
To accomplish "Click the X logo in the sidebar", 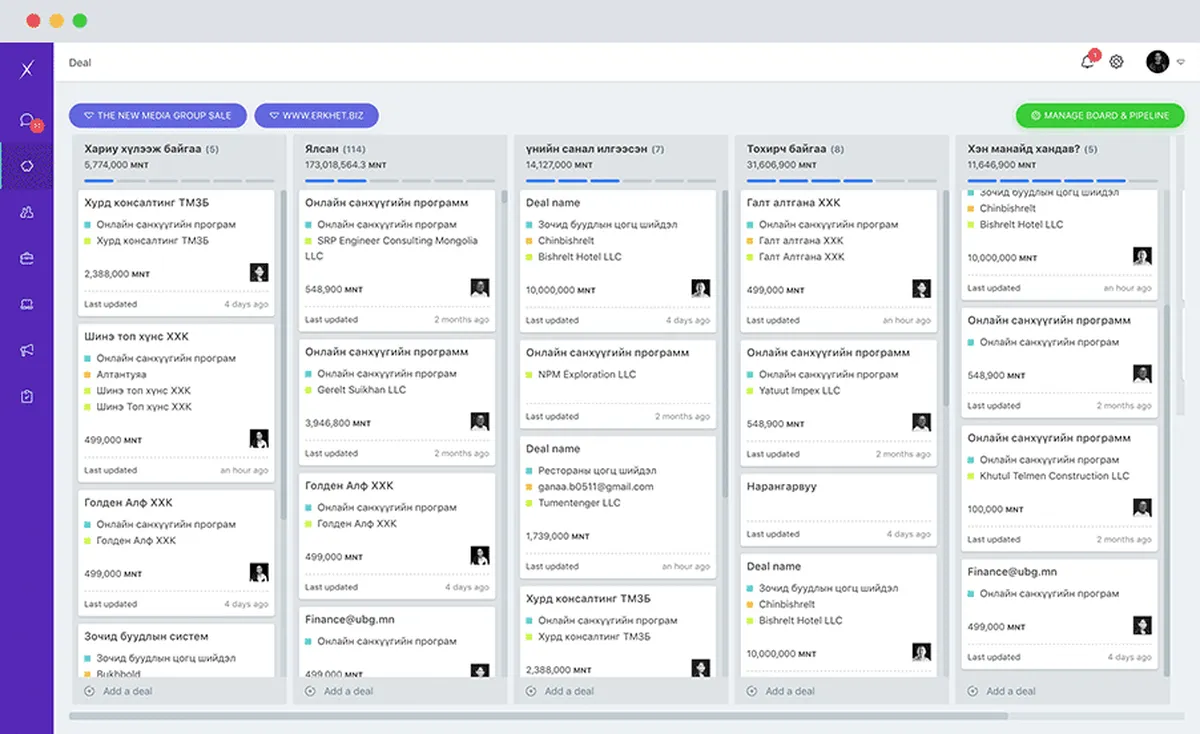I will 27,68.
